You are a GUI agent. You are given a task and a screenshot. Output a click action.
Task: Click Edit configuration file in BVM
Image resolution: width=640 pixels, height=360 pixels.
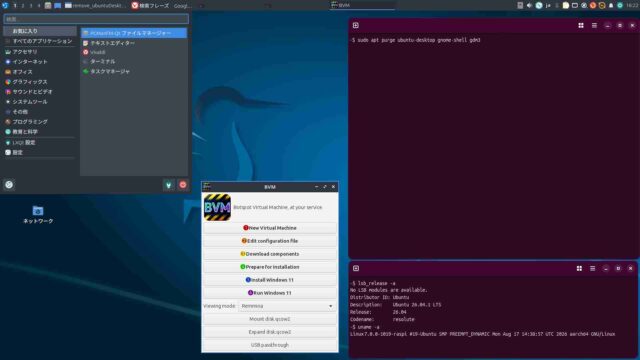click(270, 241)
